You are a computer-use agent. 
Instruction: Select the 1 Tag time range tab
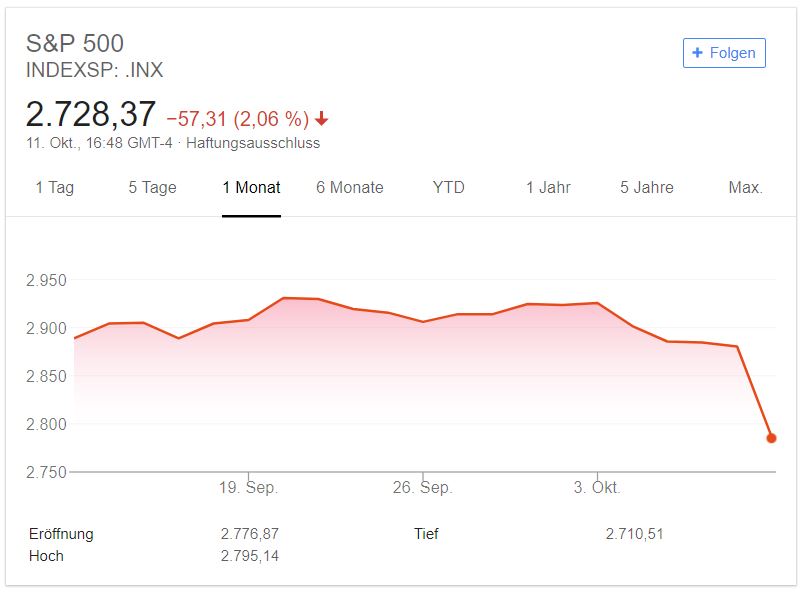55,187
